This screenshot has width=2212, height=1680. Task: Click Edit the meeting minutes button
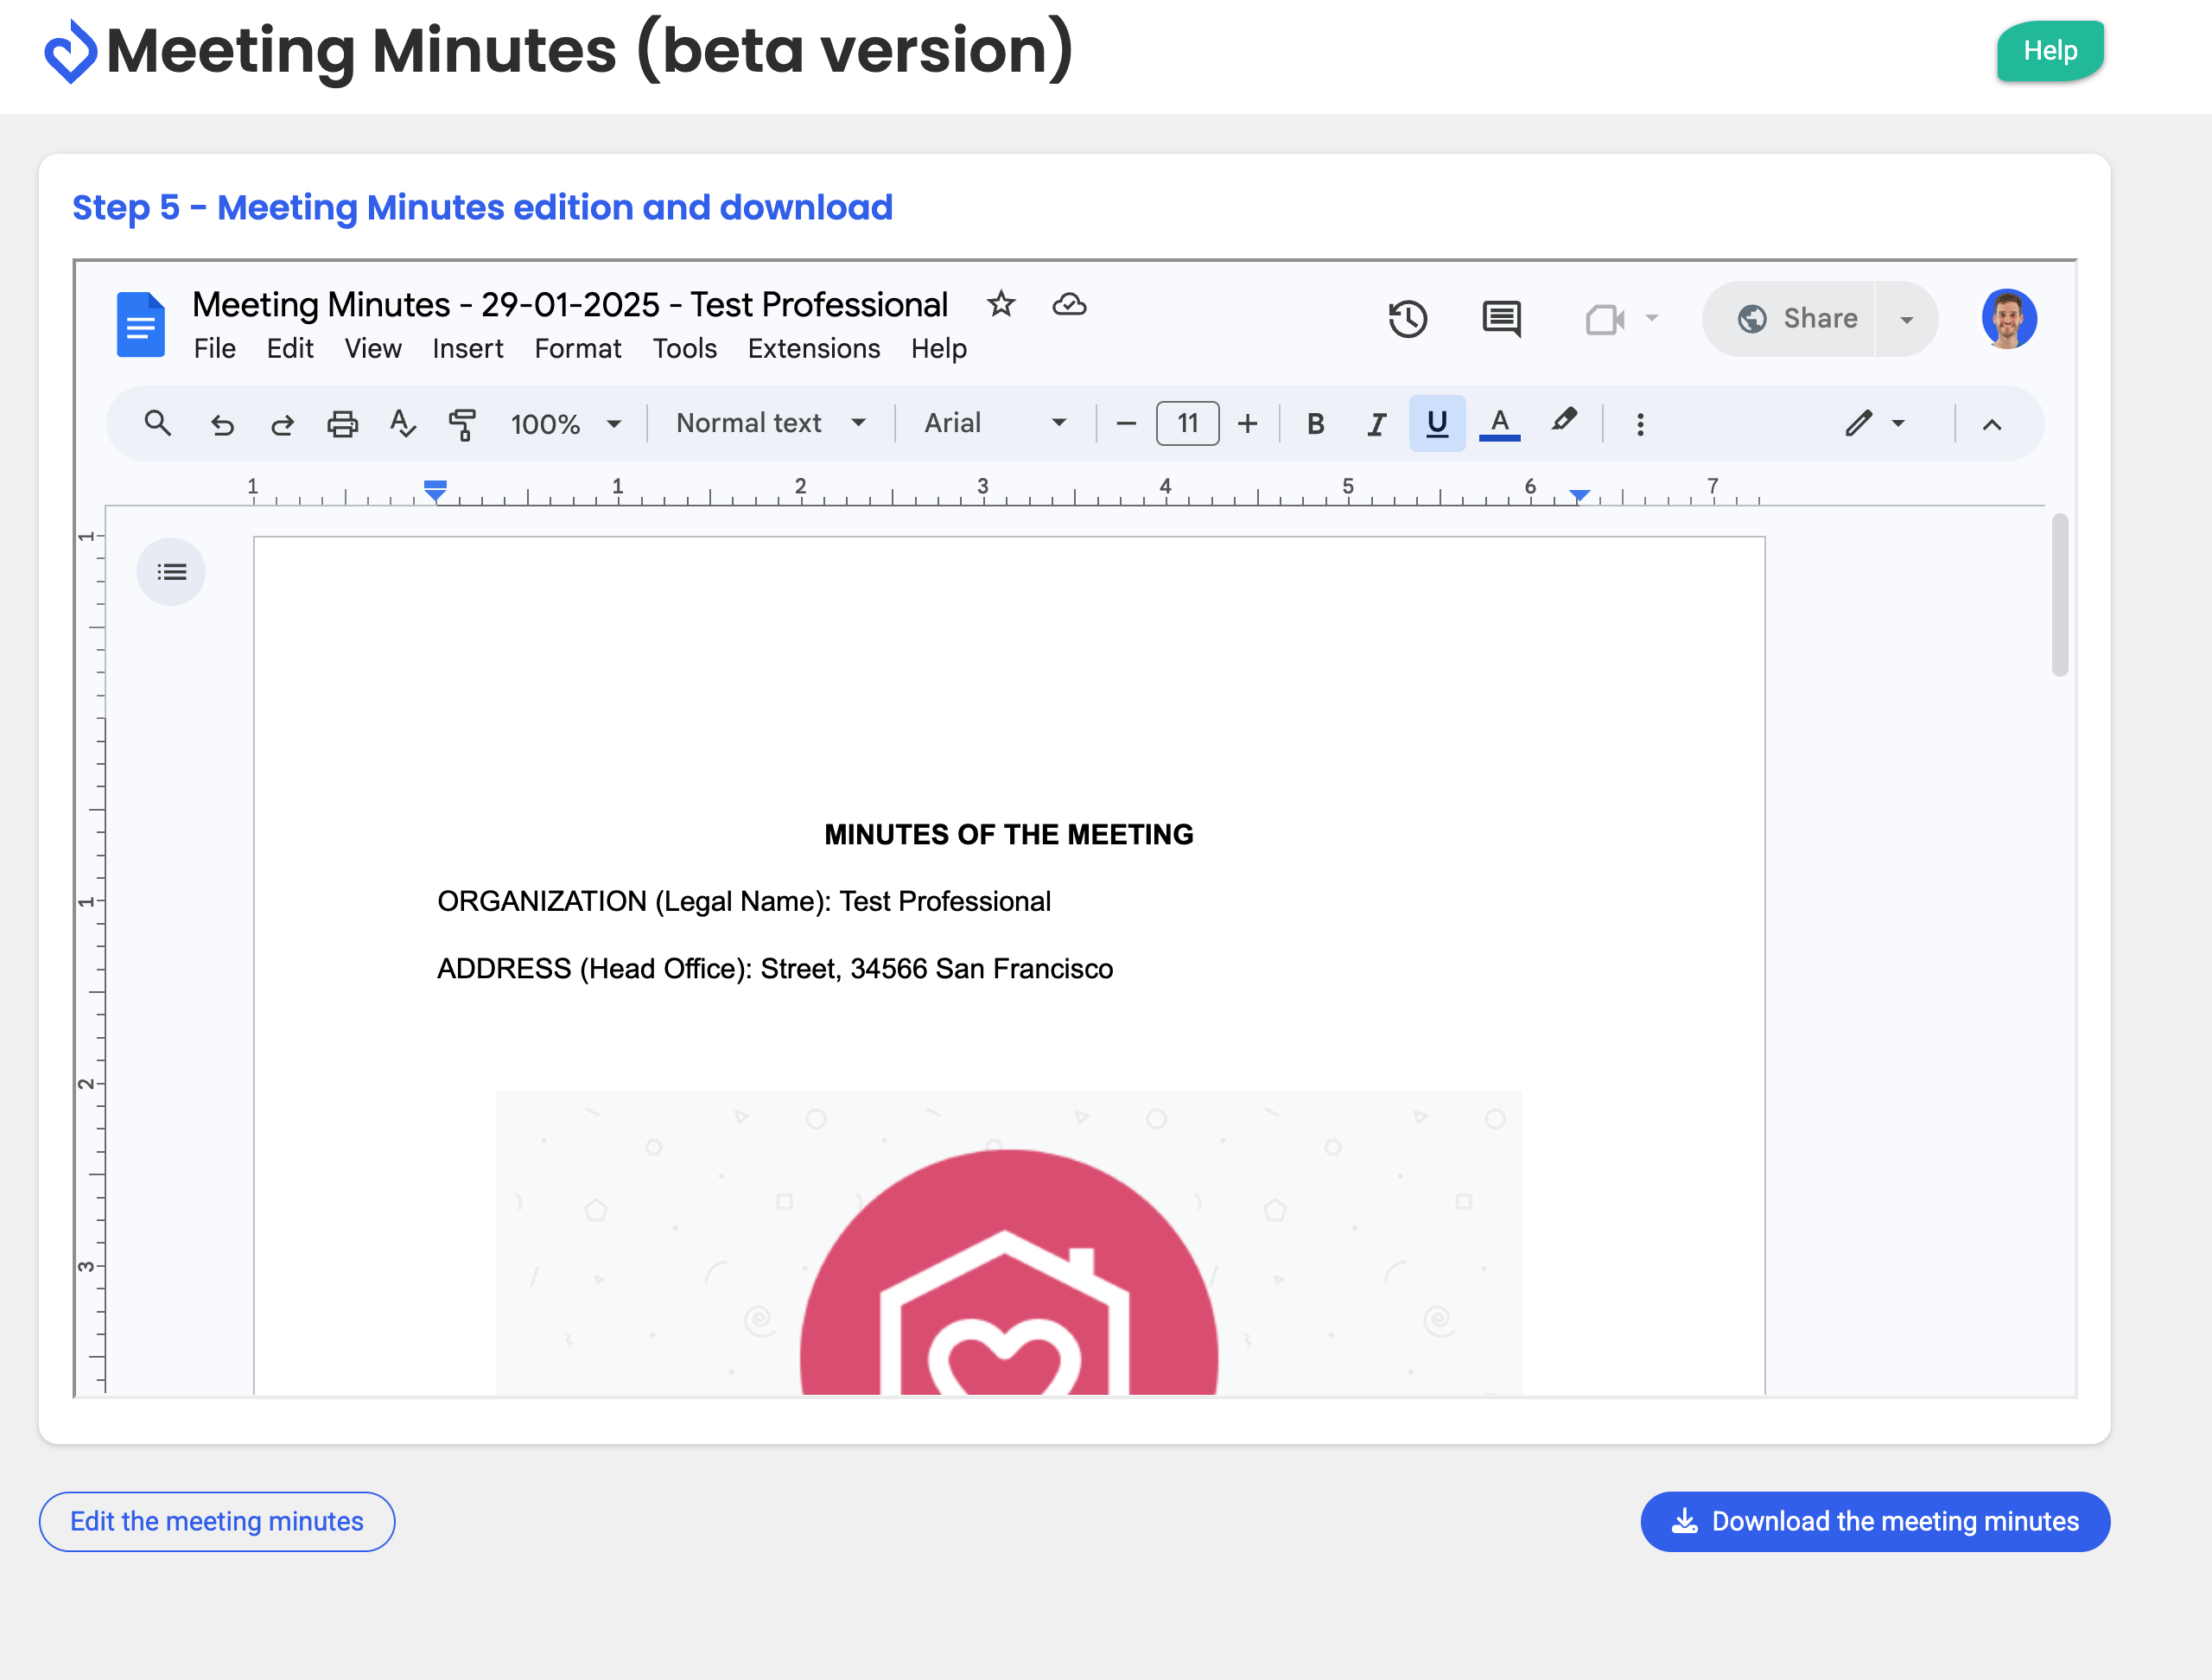(217, 1521)
